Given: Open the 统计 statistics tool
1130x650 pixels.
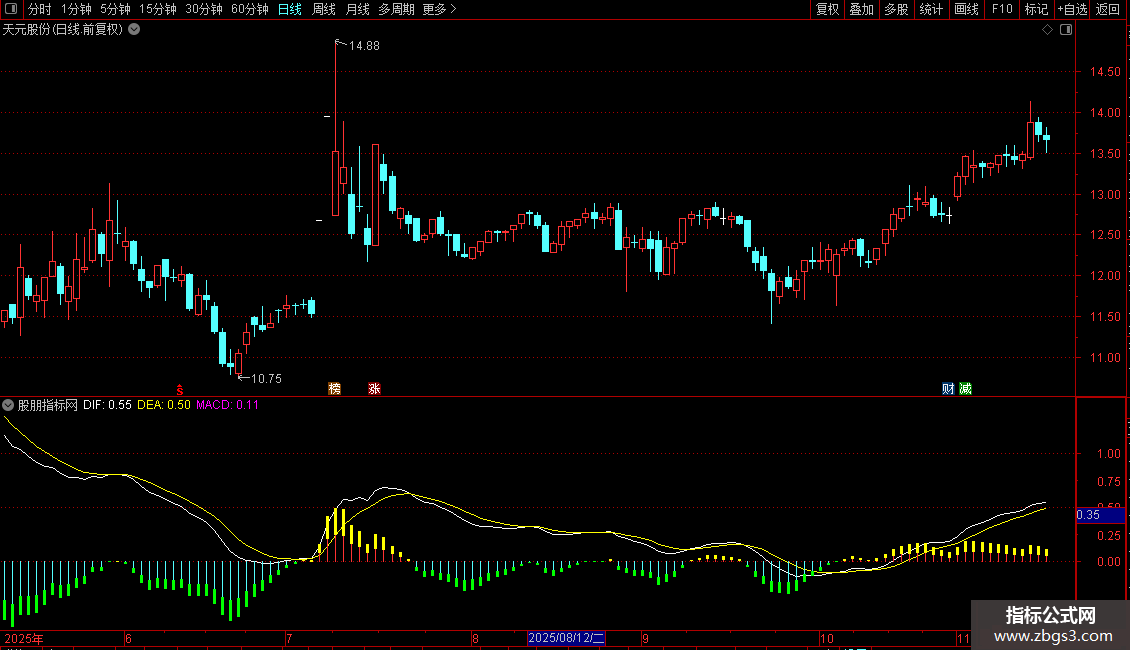Looking at the screenshot, I should [931, 9].
